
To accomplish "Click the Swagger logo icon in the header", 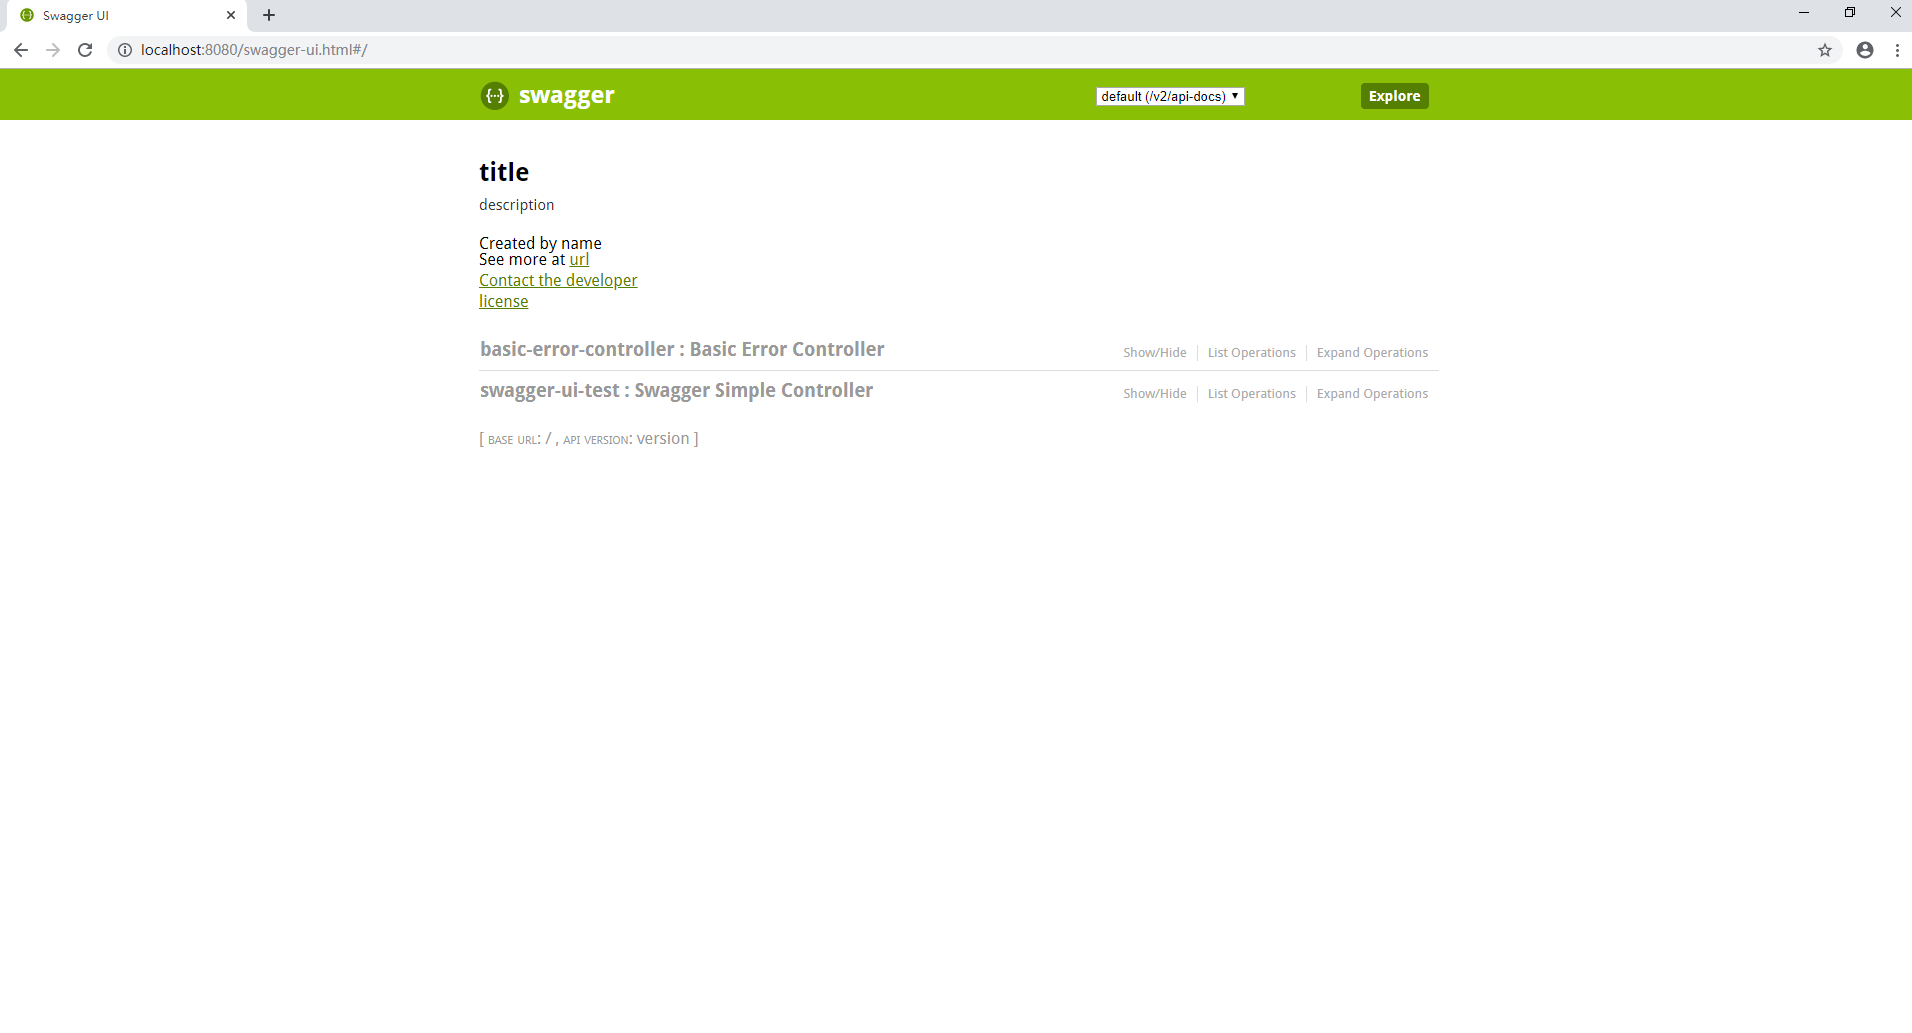I will click(495, 95).
